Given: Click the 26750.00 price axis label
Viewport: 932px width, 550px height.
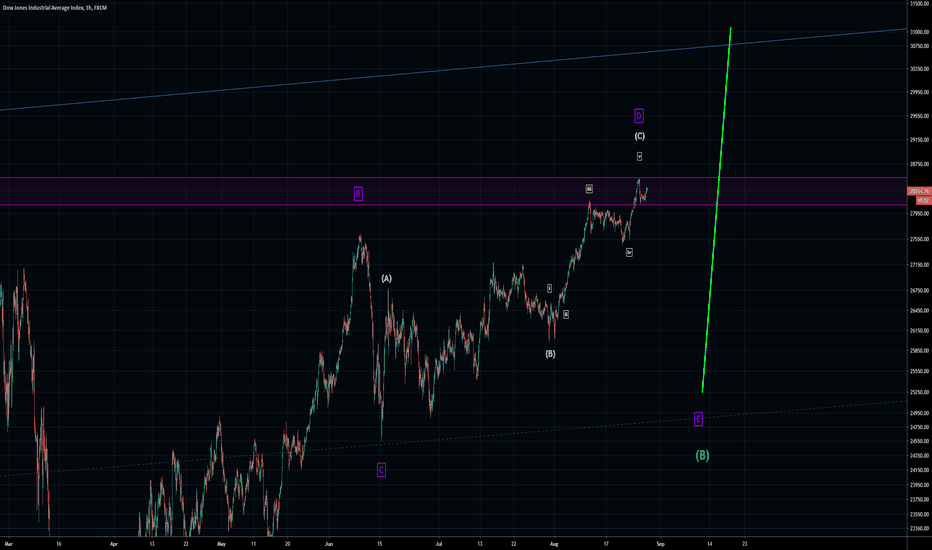Looking at the screenshot, I should [x=919, y=291].
